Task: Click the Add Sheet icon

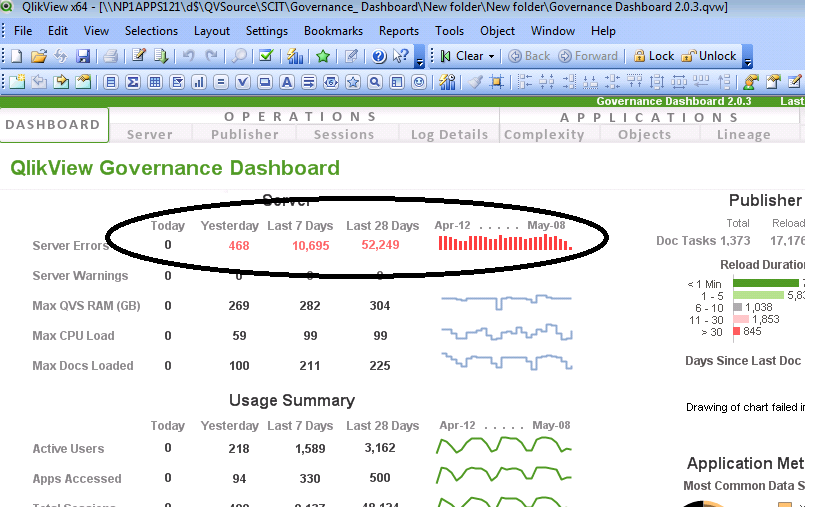Action: (17, 82)
